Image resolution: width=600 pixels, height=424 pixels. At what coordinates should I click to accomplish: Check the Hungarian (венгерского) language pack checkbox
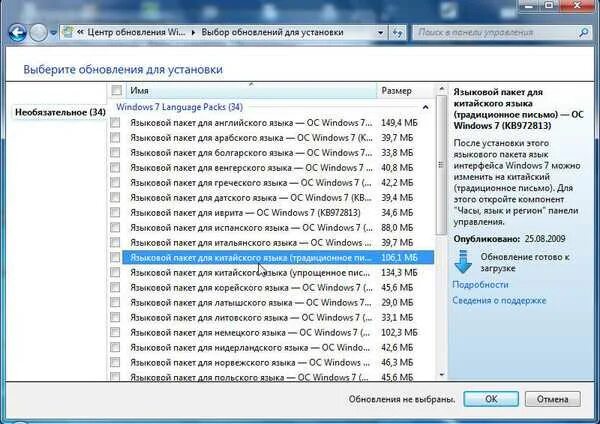pyautogui.click(x=115, y=167)
